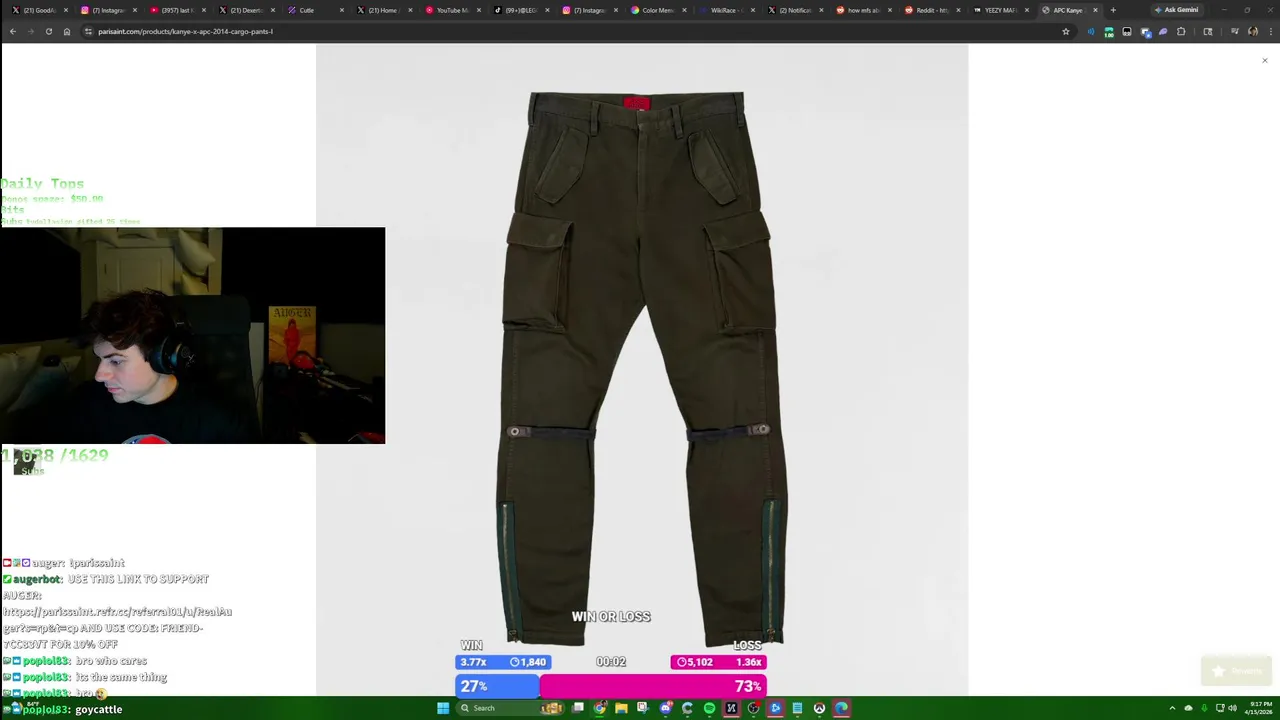
Task: Open a new browser tab with plus
Action: (x=1113, y=10)
